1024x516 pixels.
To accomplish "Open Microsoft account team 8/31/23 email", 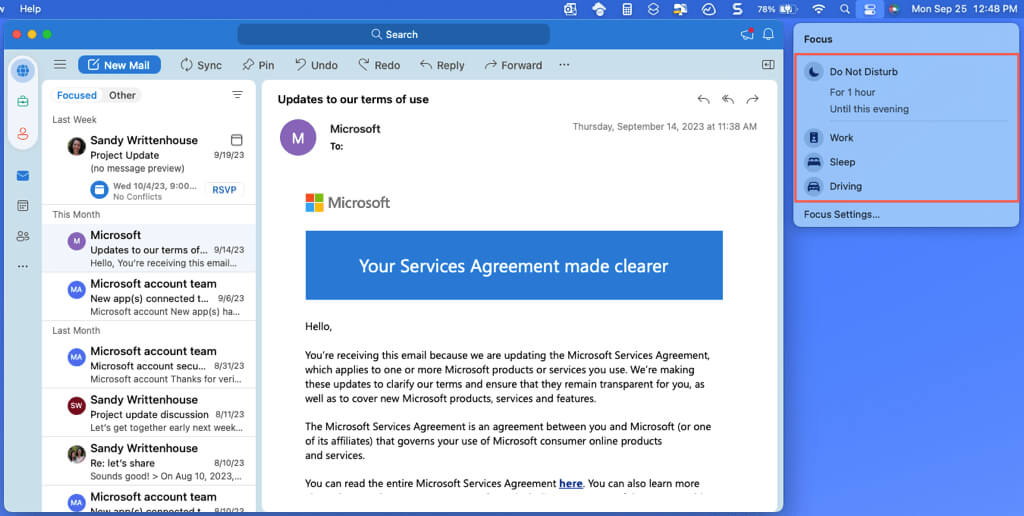I will 149,364.
